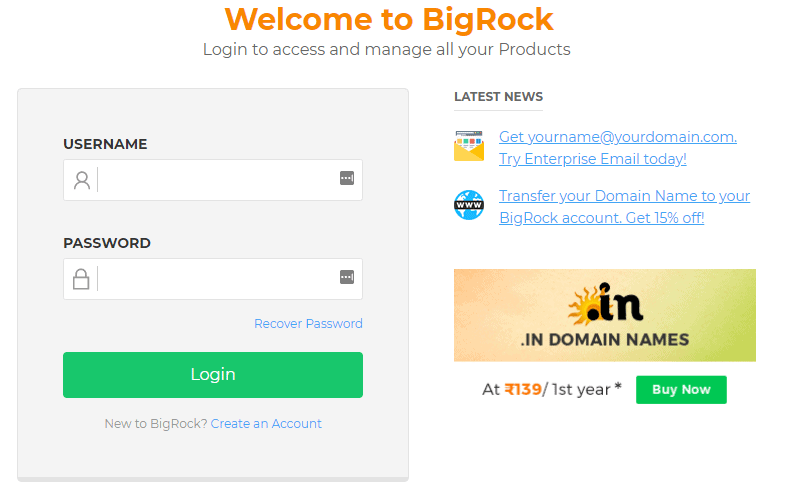
Task: Open password manager icon in username field
Action: (347, 178)
